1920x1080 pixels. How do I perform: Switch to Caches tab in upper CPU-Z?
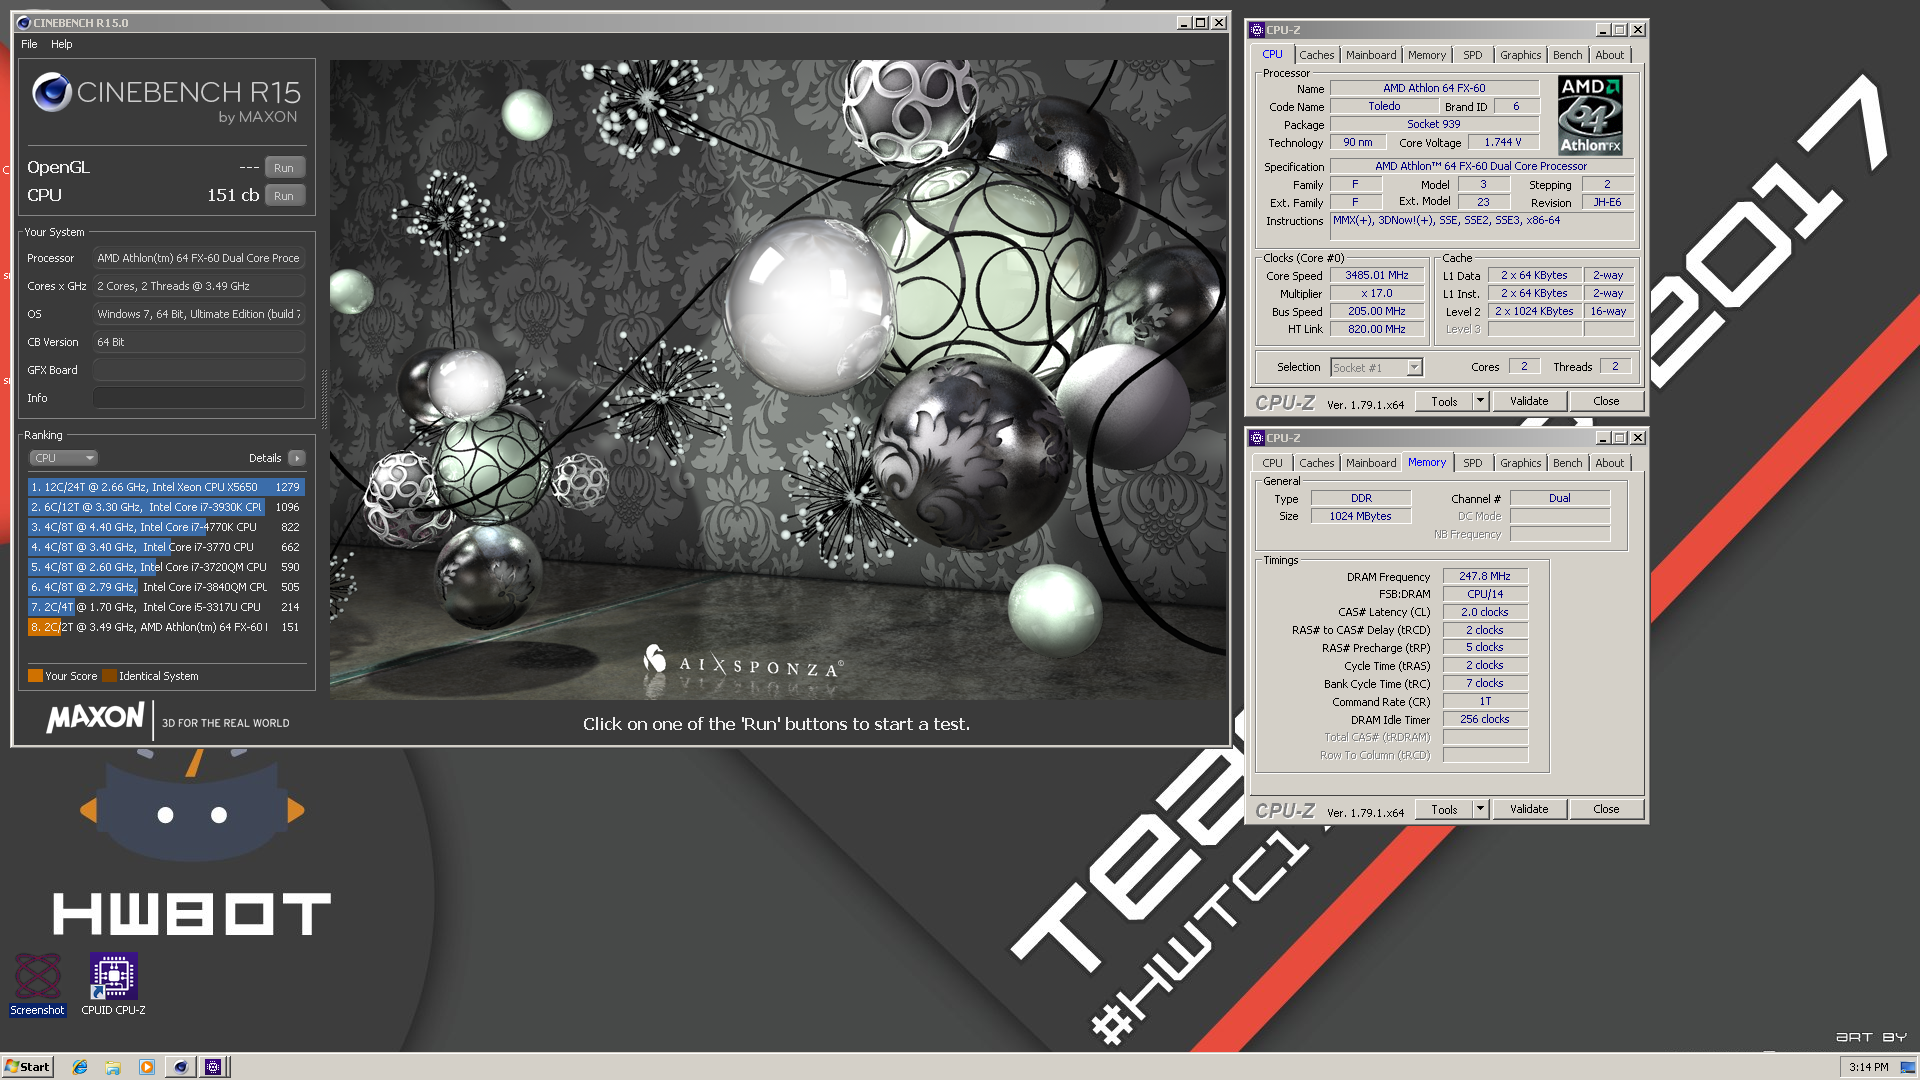(1316, 55)
